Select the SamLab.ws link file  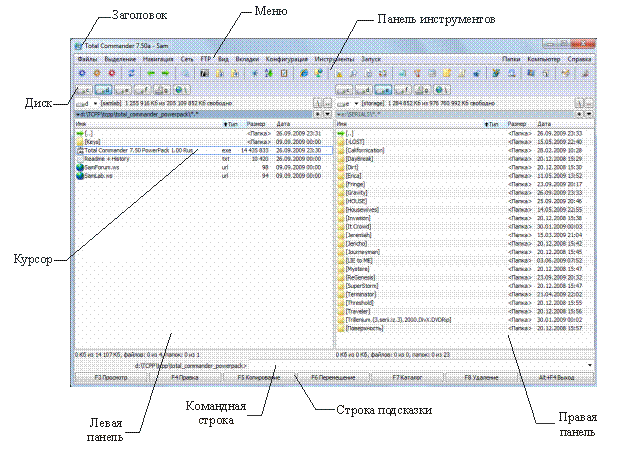(x=204, y=176)
